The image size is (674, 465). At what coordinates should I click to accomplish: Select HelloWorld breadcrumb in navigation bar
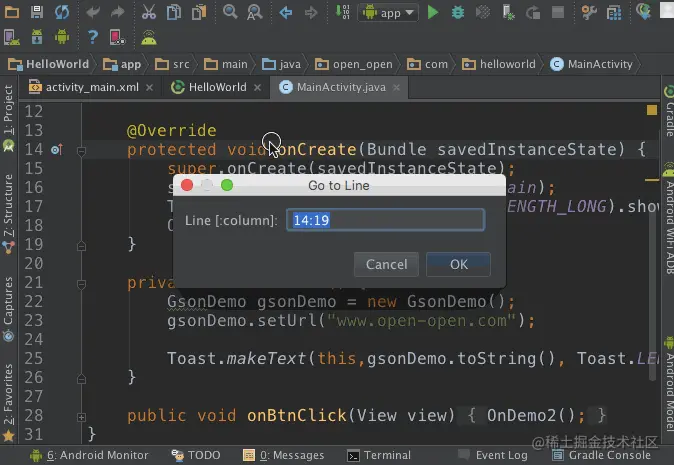(x=49, y=64)
